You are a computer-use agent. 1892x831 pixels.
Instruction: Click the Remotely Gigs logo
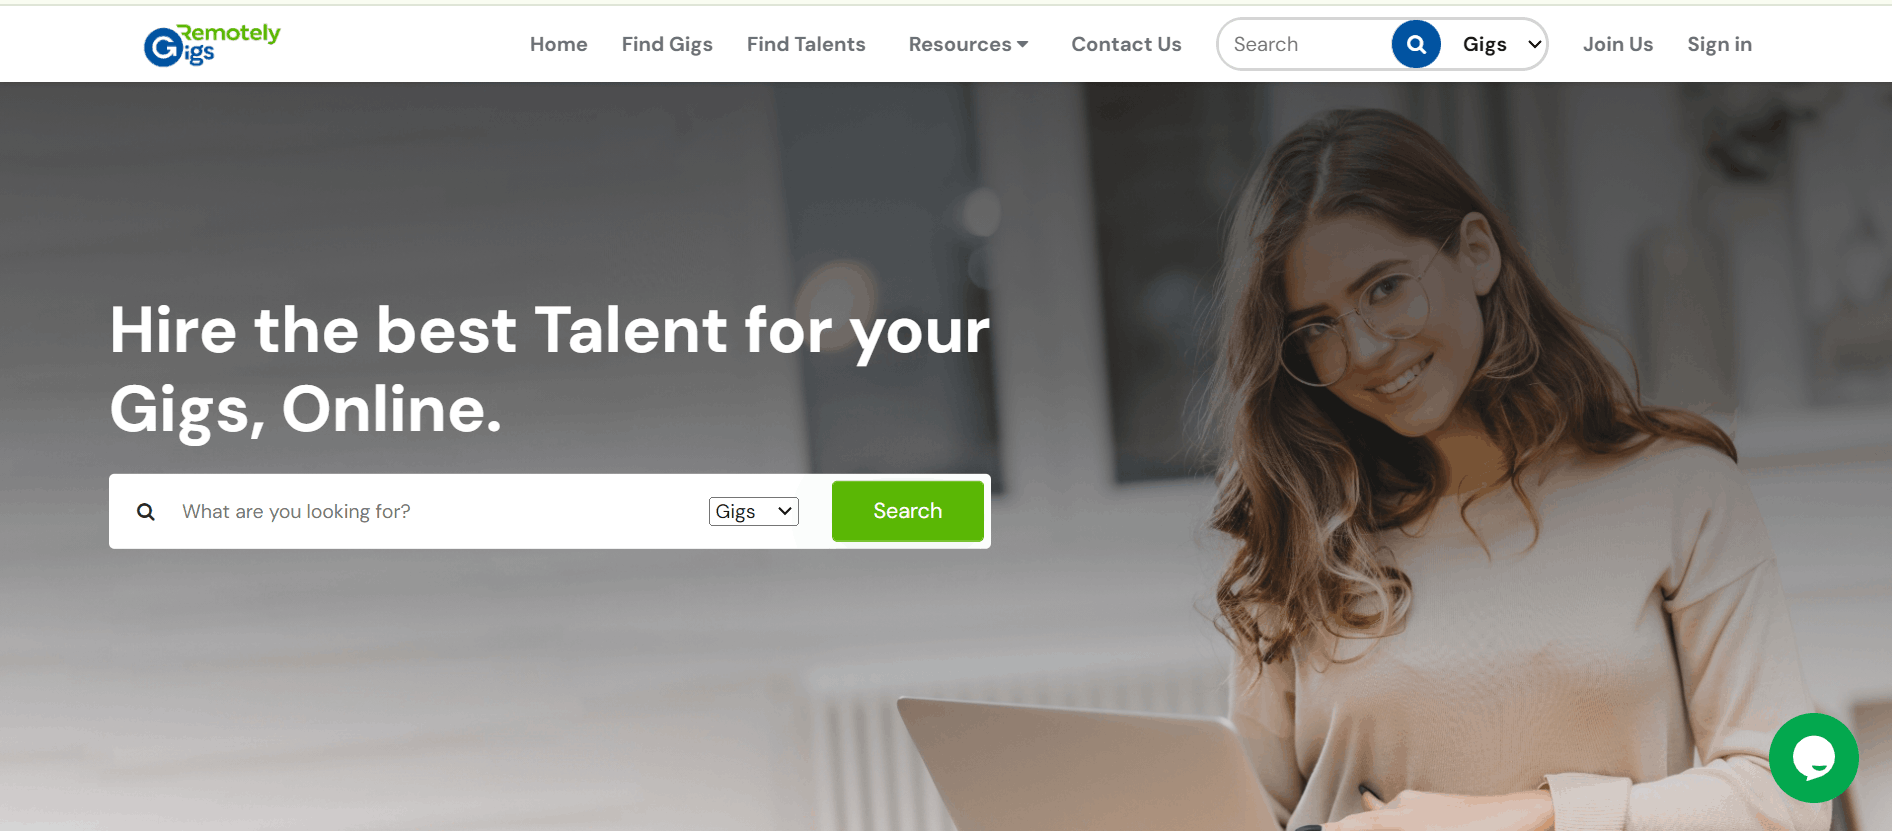(212, 45)
